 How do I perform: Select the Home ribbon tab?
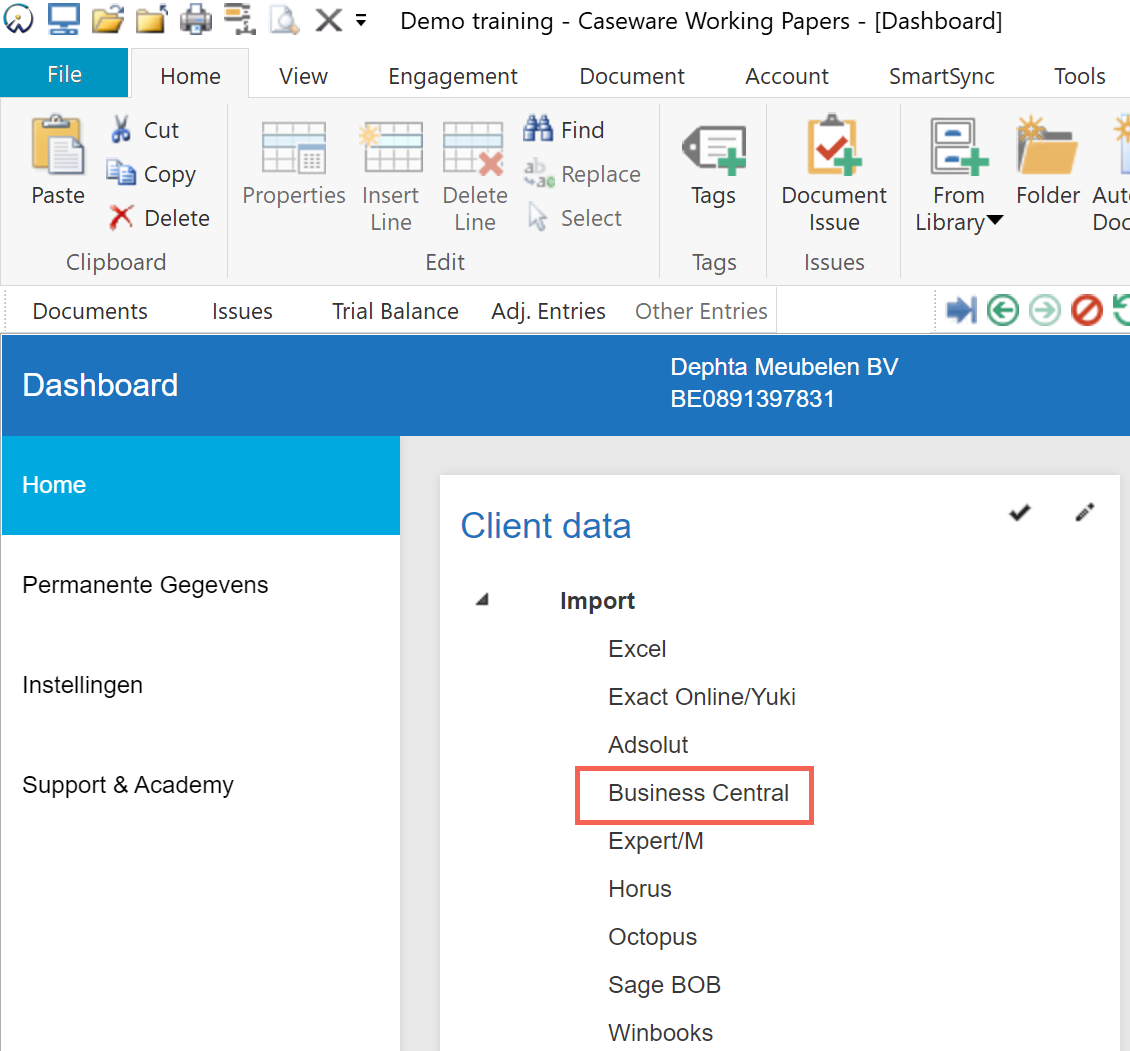pyautogui.click(x=190, y=76)
